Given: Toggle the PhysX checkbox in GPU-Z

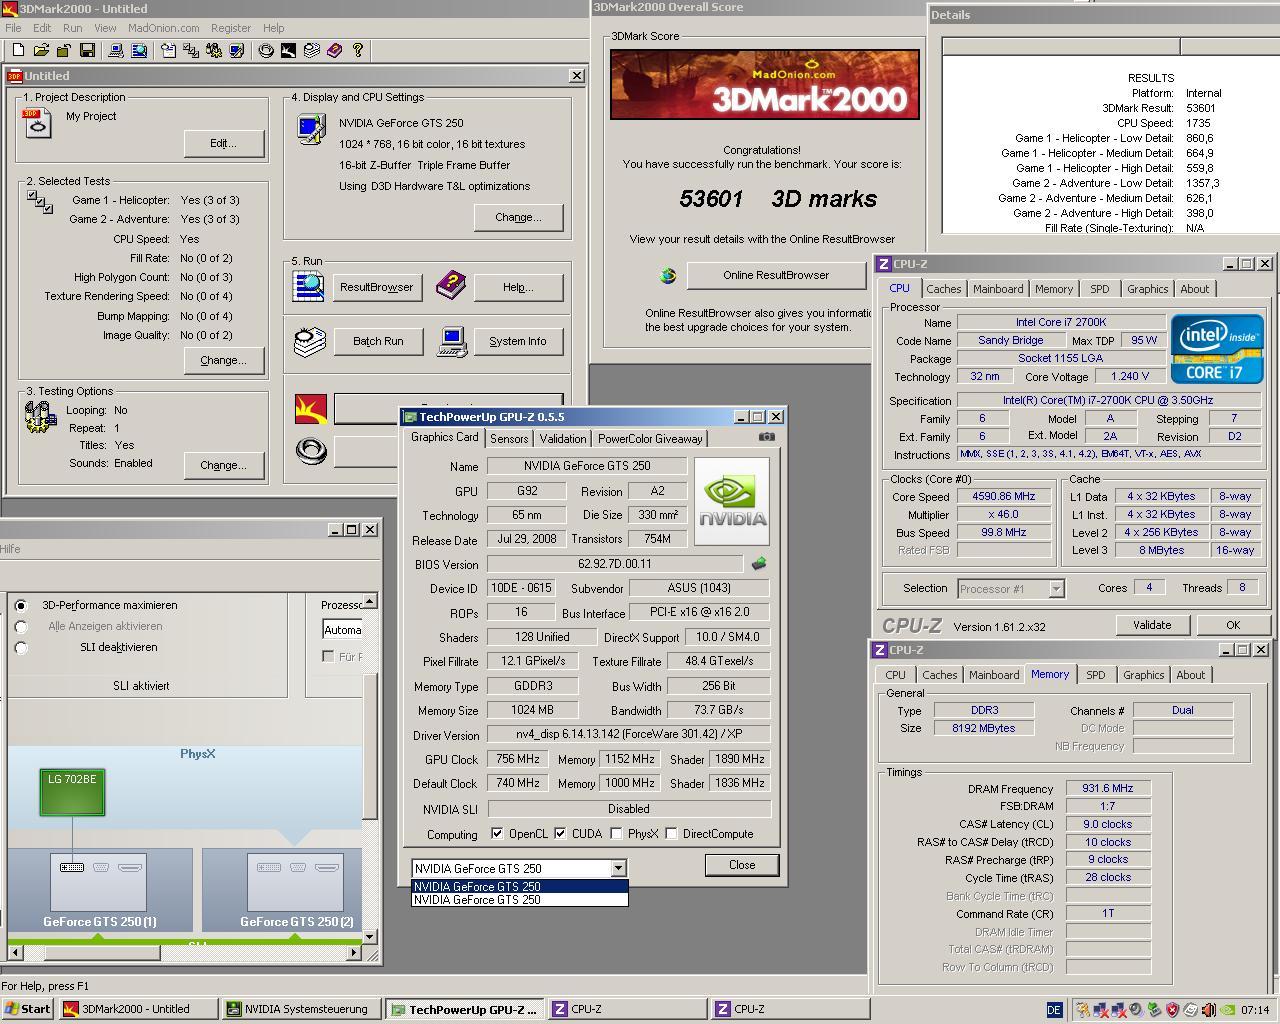Looking at the screenshot, I should coord(616,834).
